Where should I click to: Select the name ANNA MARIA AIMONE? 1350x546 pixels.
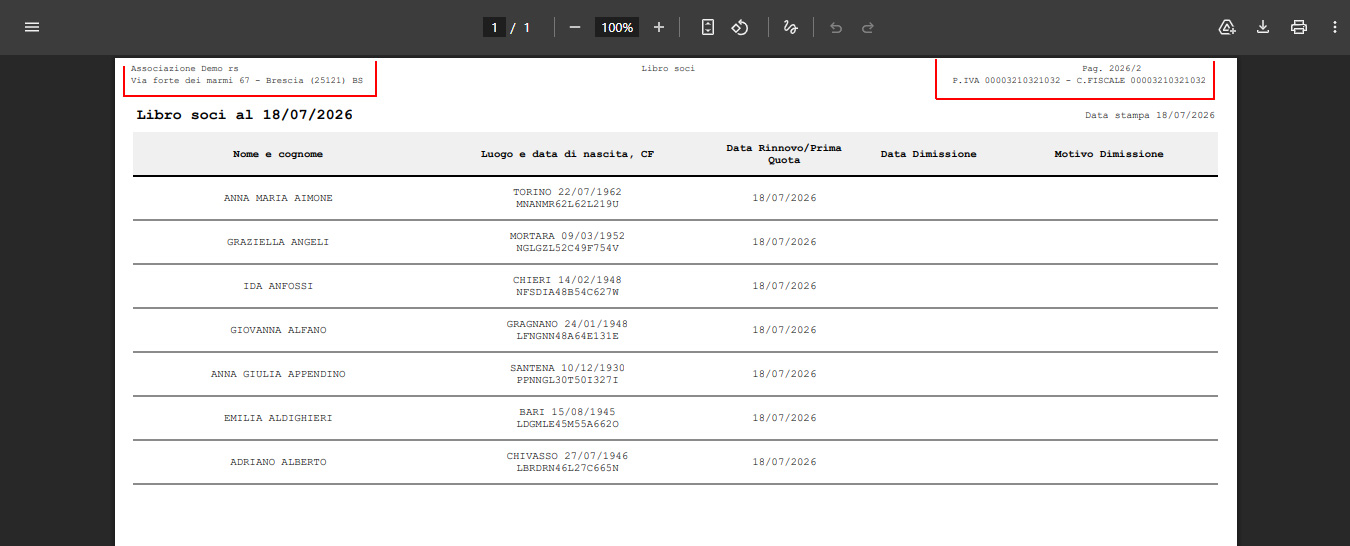(278, 198)
